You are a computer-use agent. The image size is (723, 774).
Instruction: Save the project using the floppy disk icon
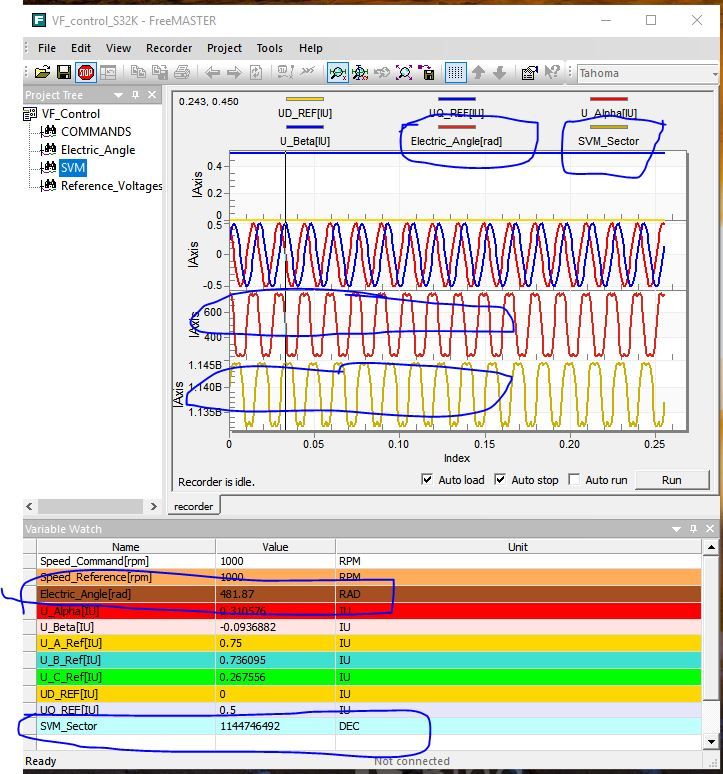coord(64,73)
